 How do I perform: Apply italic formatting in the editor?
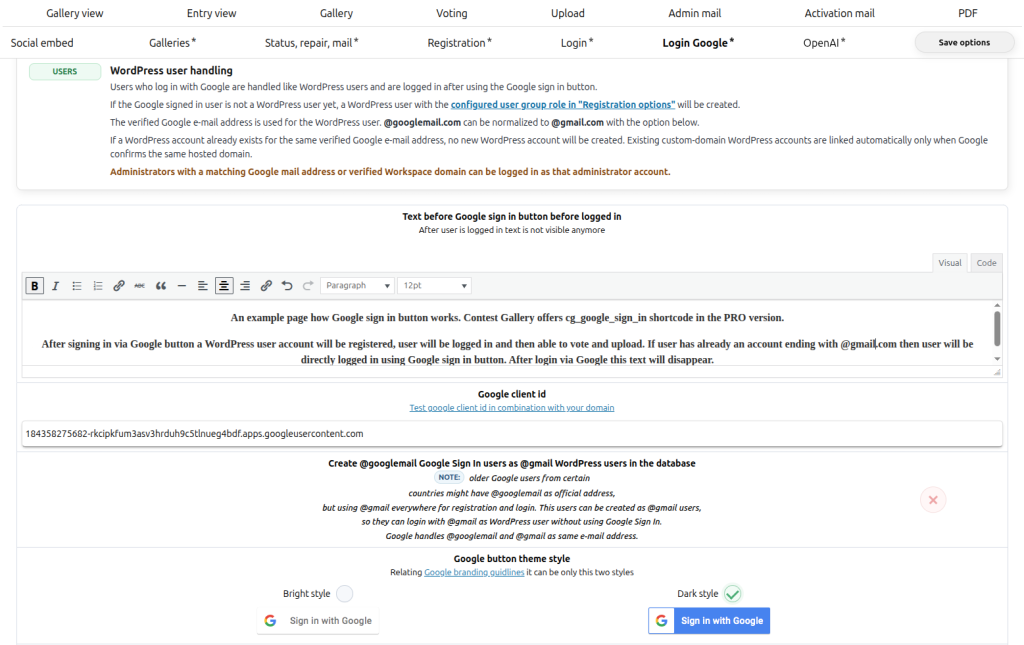[56, 286]
